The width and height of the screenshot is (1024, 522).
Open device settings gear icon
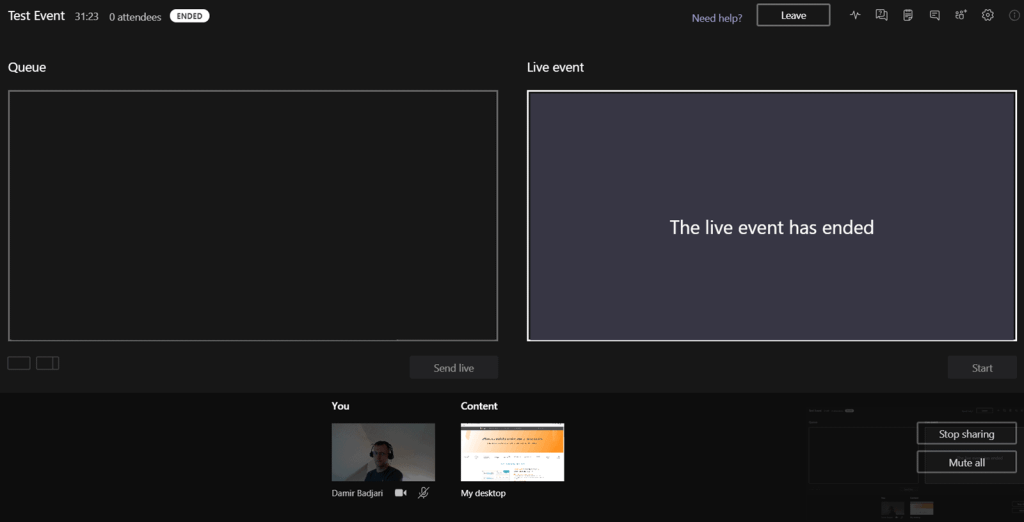pyautogui.click(x=987, y=15)
